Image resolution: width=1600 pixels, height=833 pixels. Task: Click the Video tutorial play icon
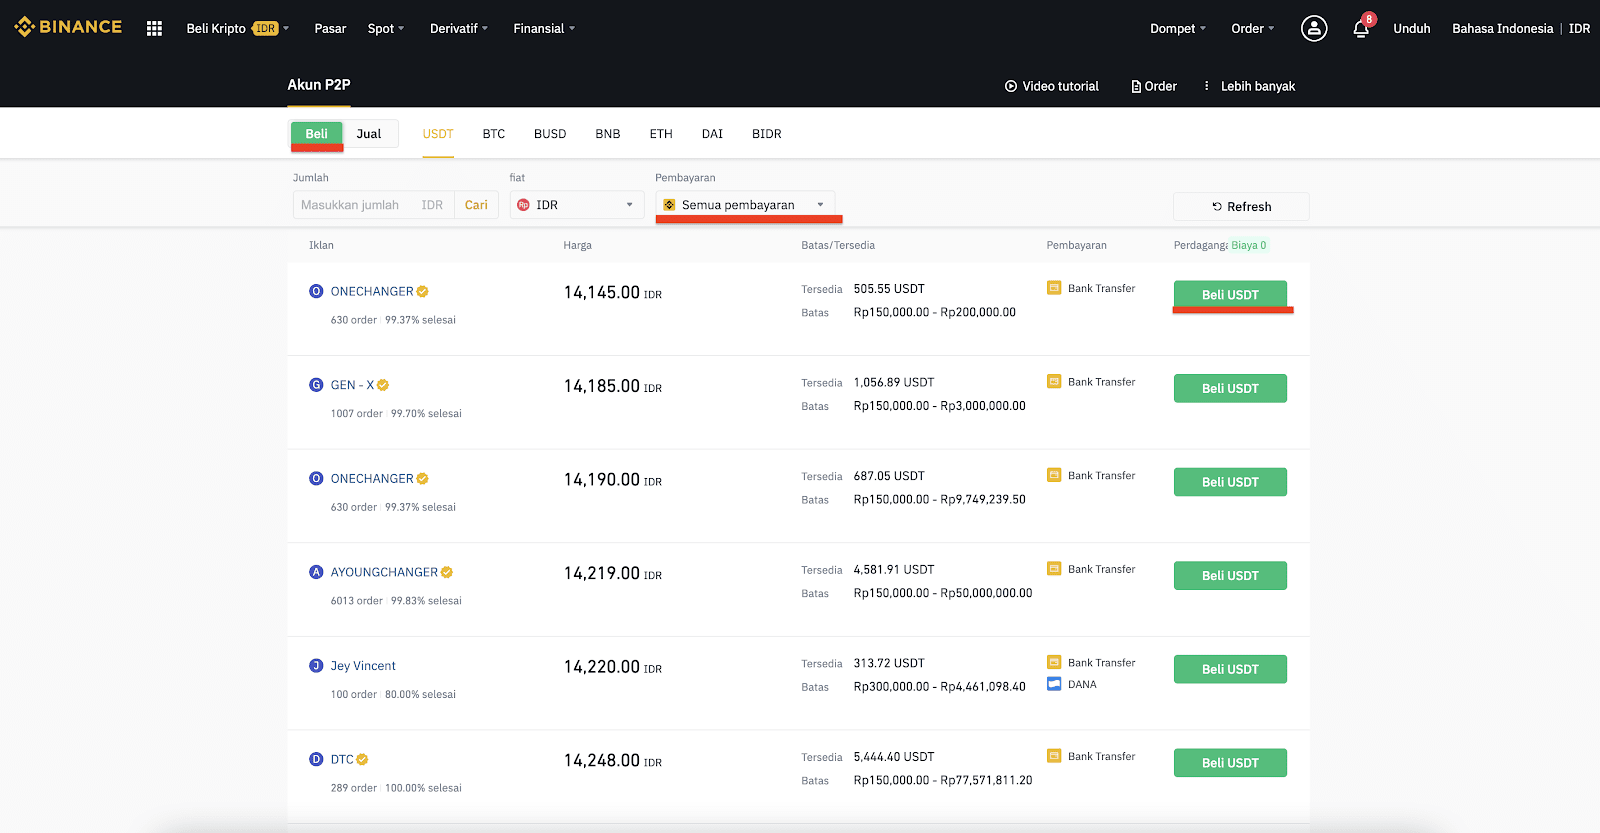pos(1011,86)
